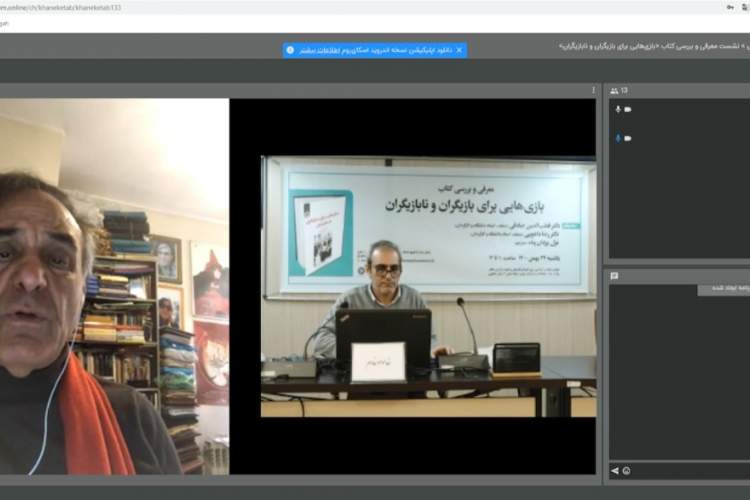This screenshot has width=750, height=500.
Task: Open the emoji picker in chat
Action: [626, 470]
